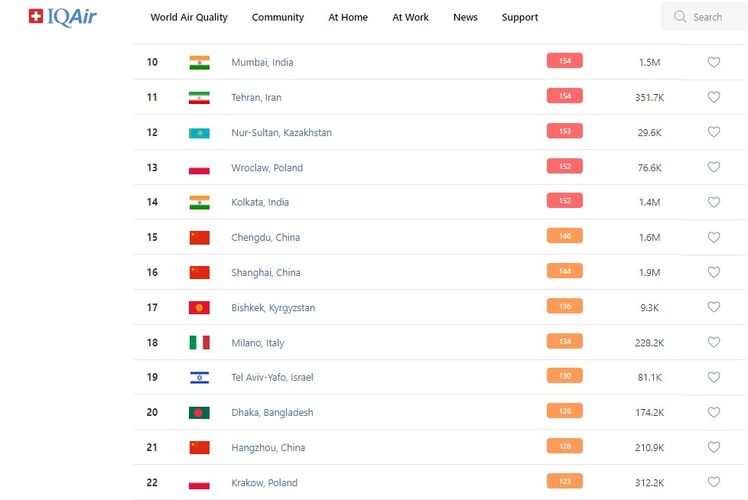Toggle the heart for Tehran, Iran
Screen dimensions: 748x500
click(x=713, y=97)
